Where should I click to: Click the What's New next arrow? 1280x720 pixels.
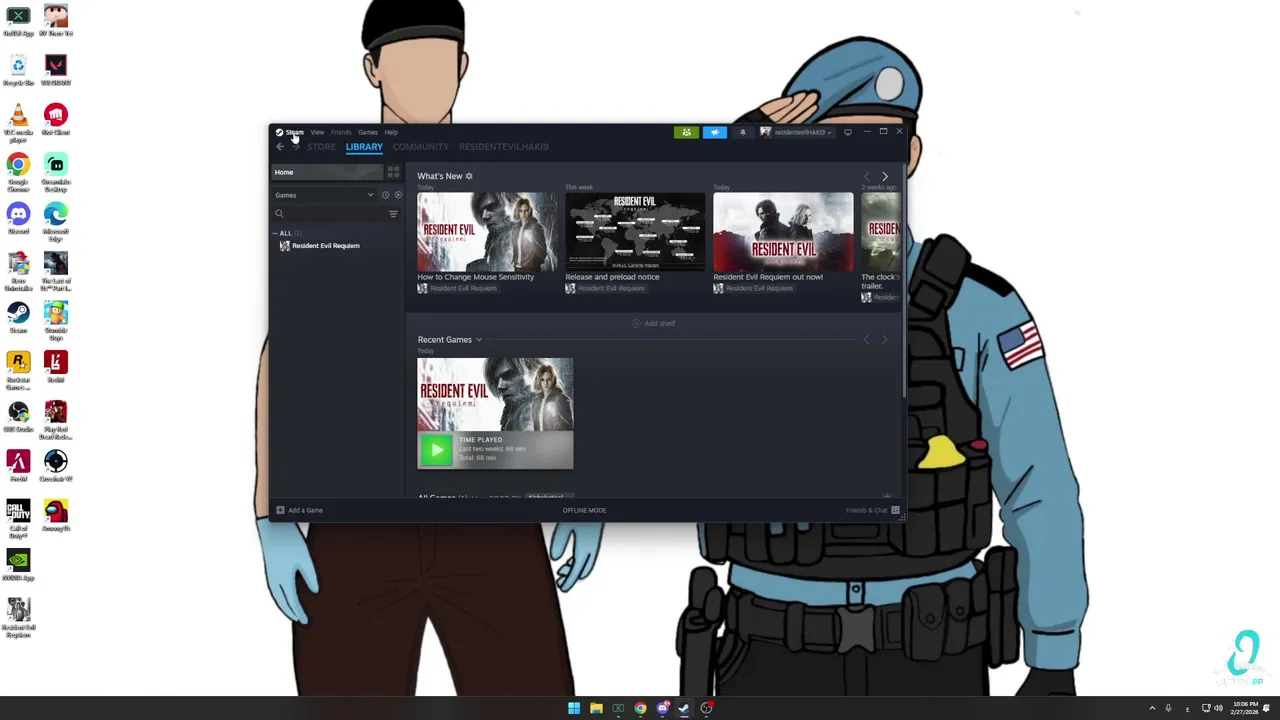coord(884,177)
